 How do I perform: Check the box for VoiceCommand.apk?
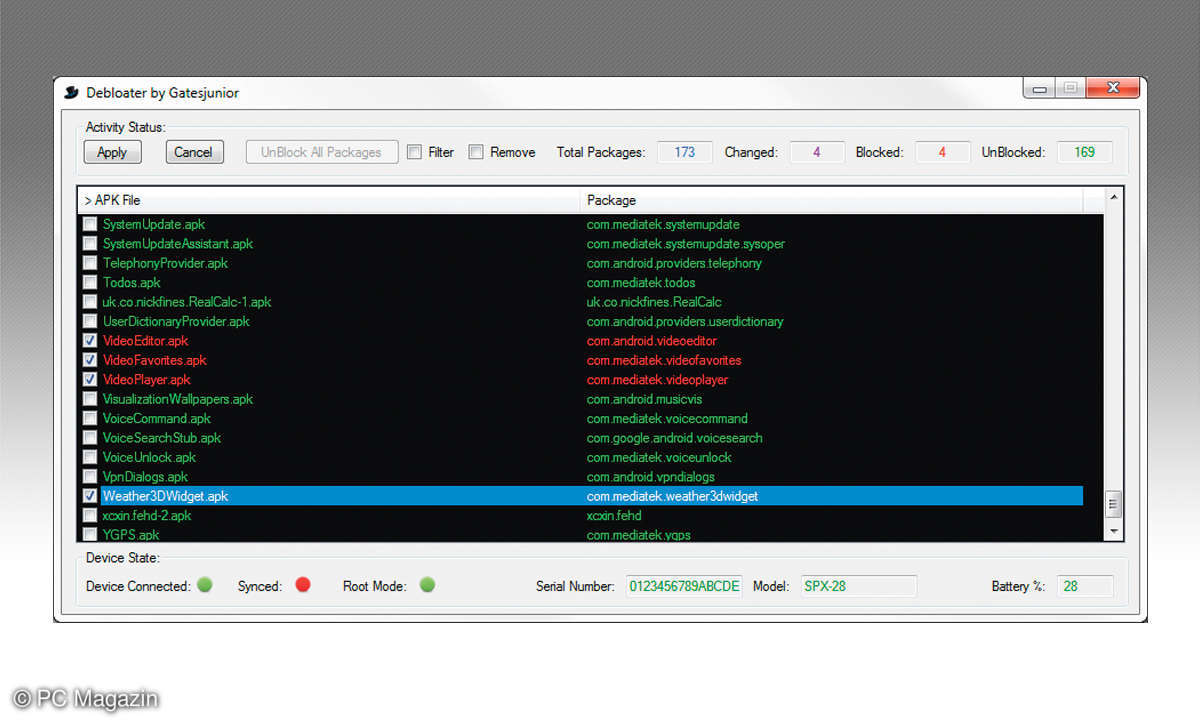90,418
